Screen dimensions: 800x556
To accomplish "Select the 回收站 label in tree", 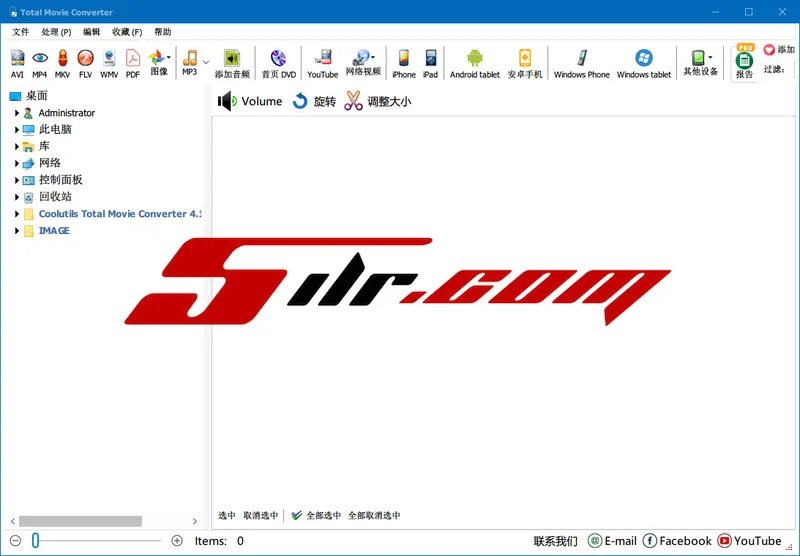I will [55, 197].
